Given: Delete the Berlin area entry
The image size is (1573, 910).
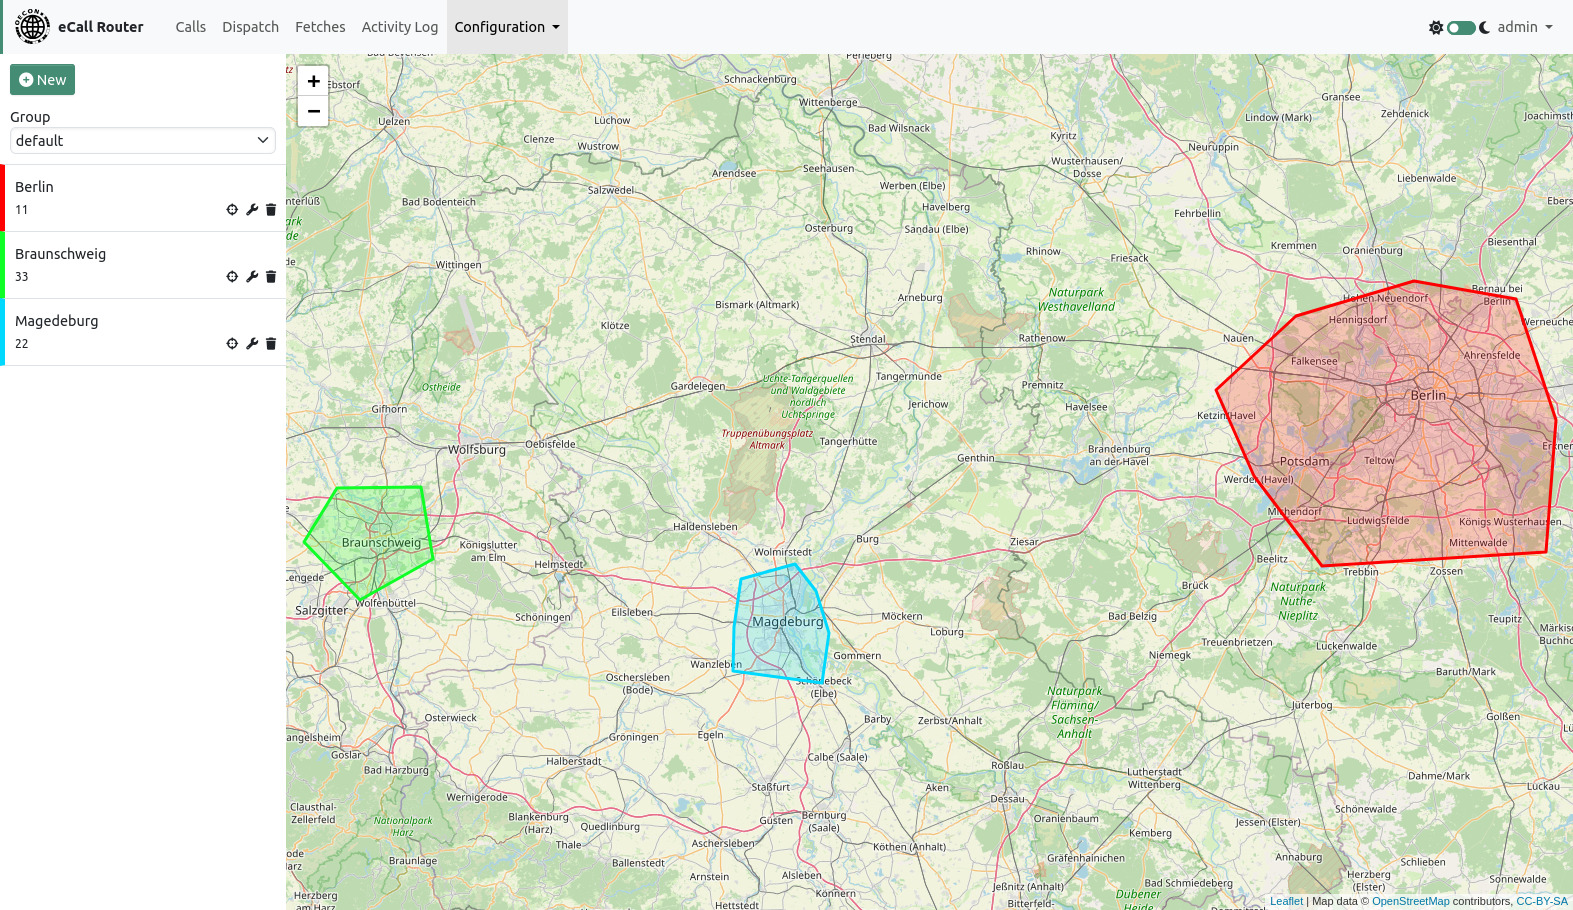Looking at the screenshot, I should (271, 210).
